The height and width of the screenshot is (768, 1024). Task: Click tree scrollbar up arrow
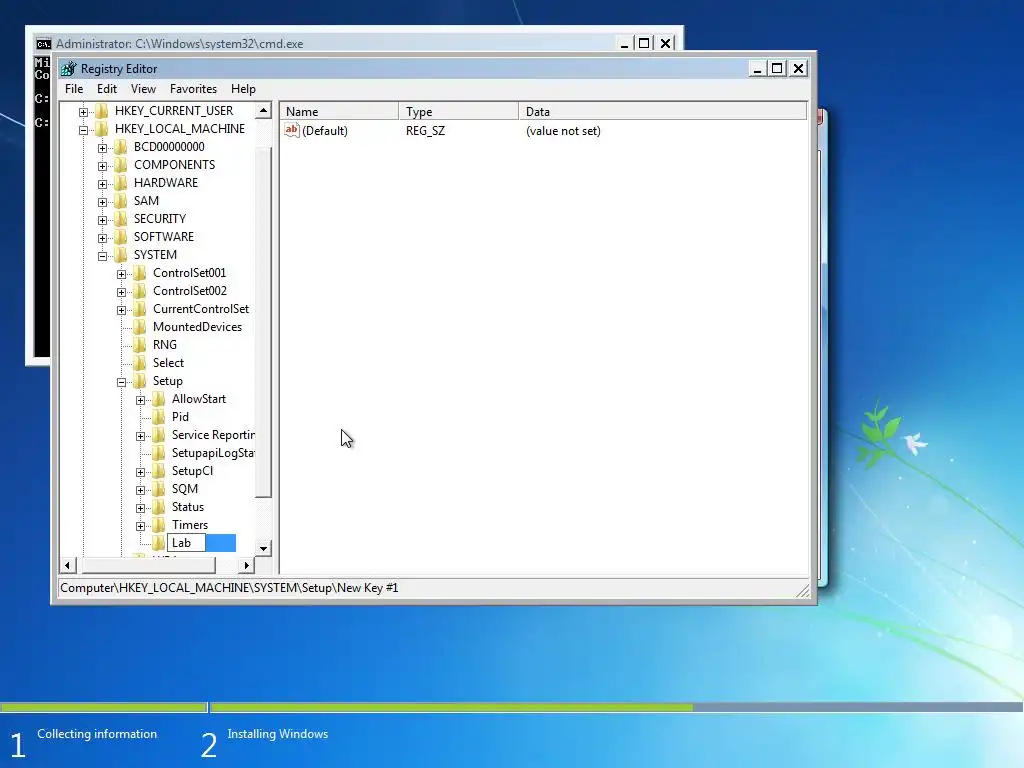tap(263, 110)
